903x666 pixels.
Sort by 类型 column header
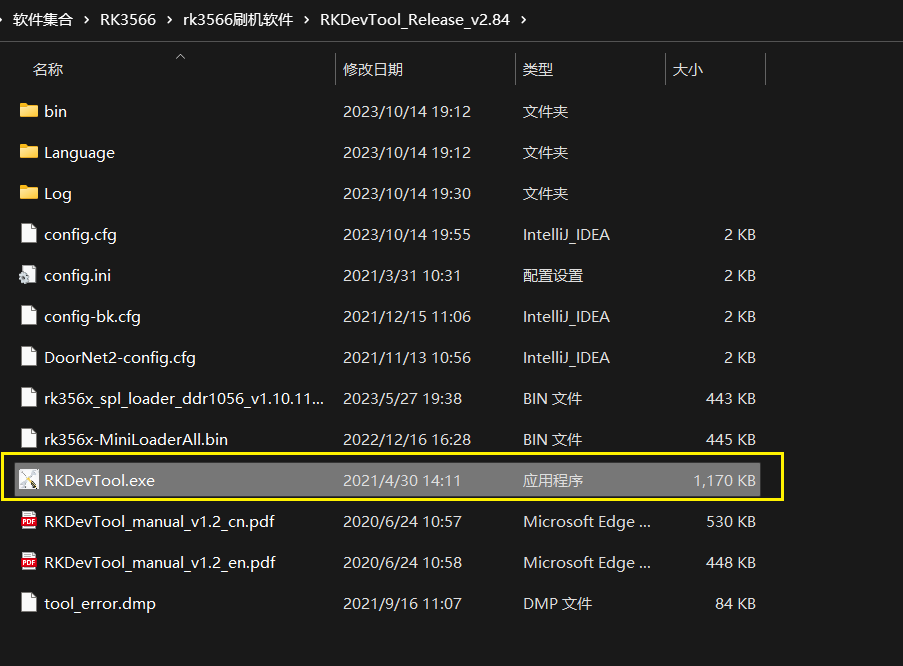(x=537, y=70)
